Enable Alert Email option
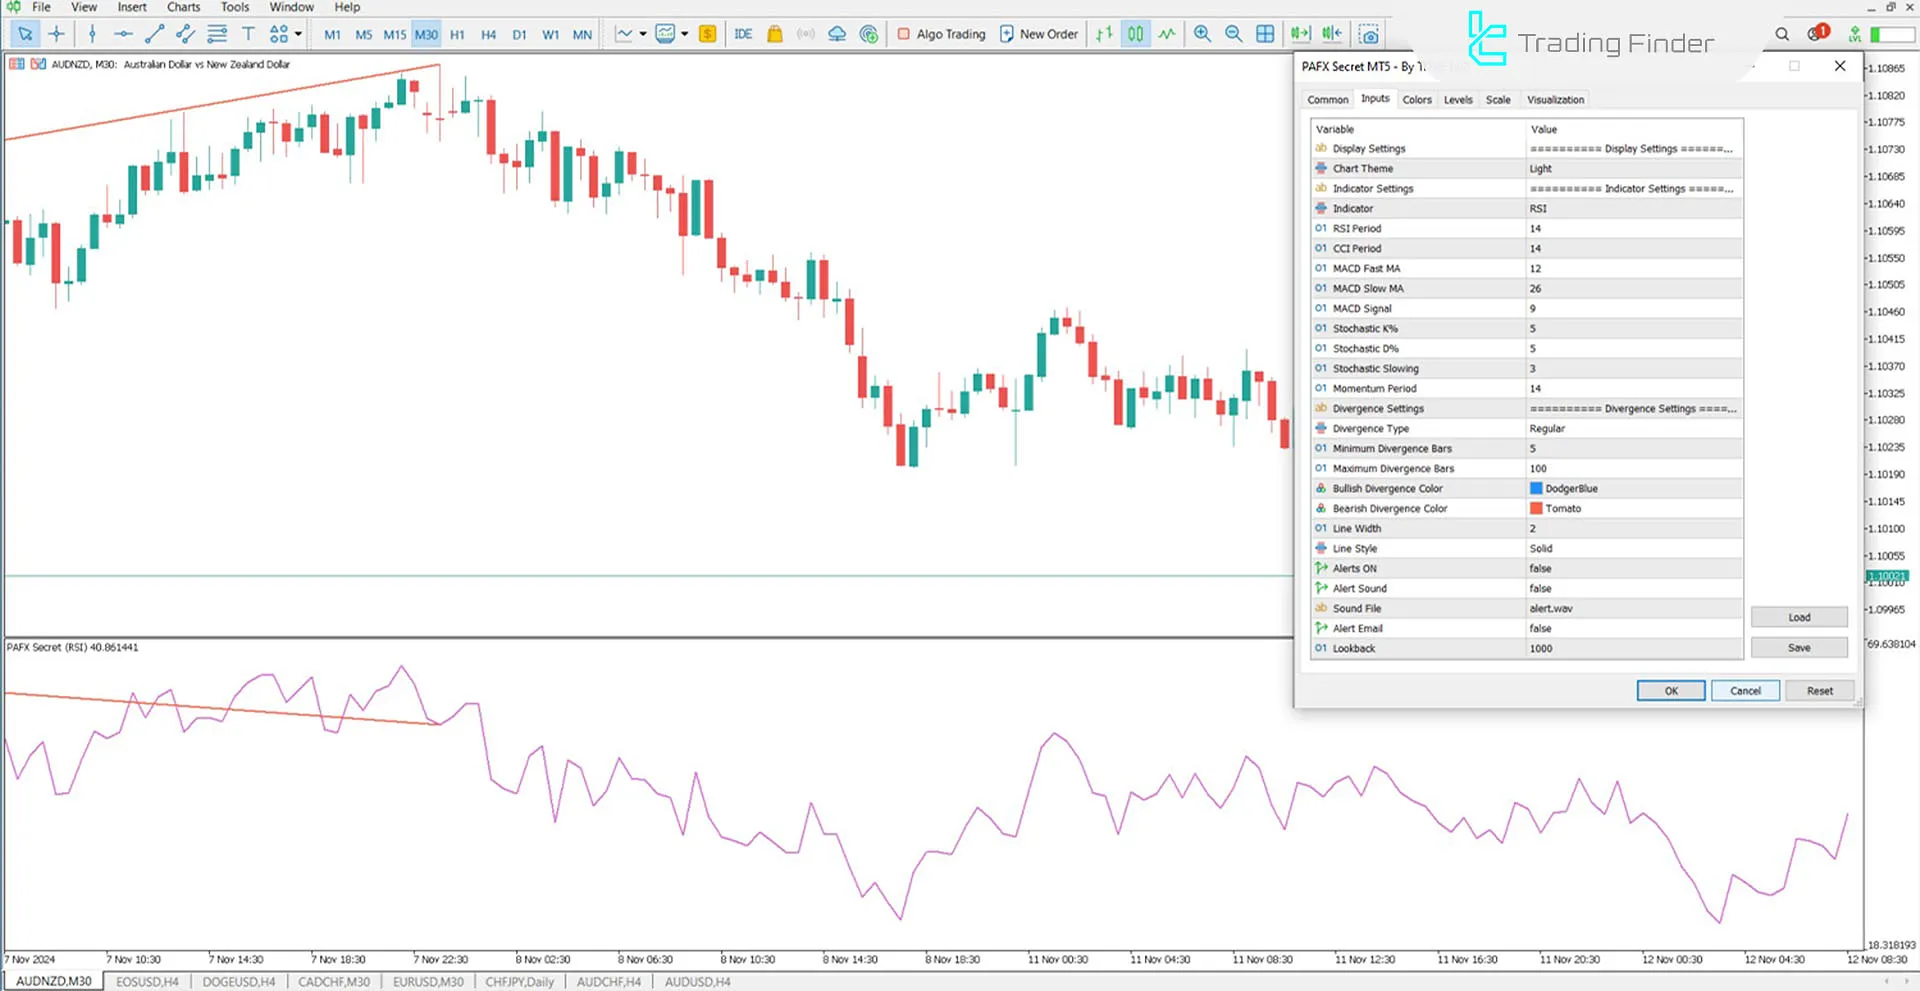Image resolution: width=1920 pixels, height=991 pixels. (1632, 628)
